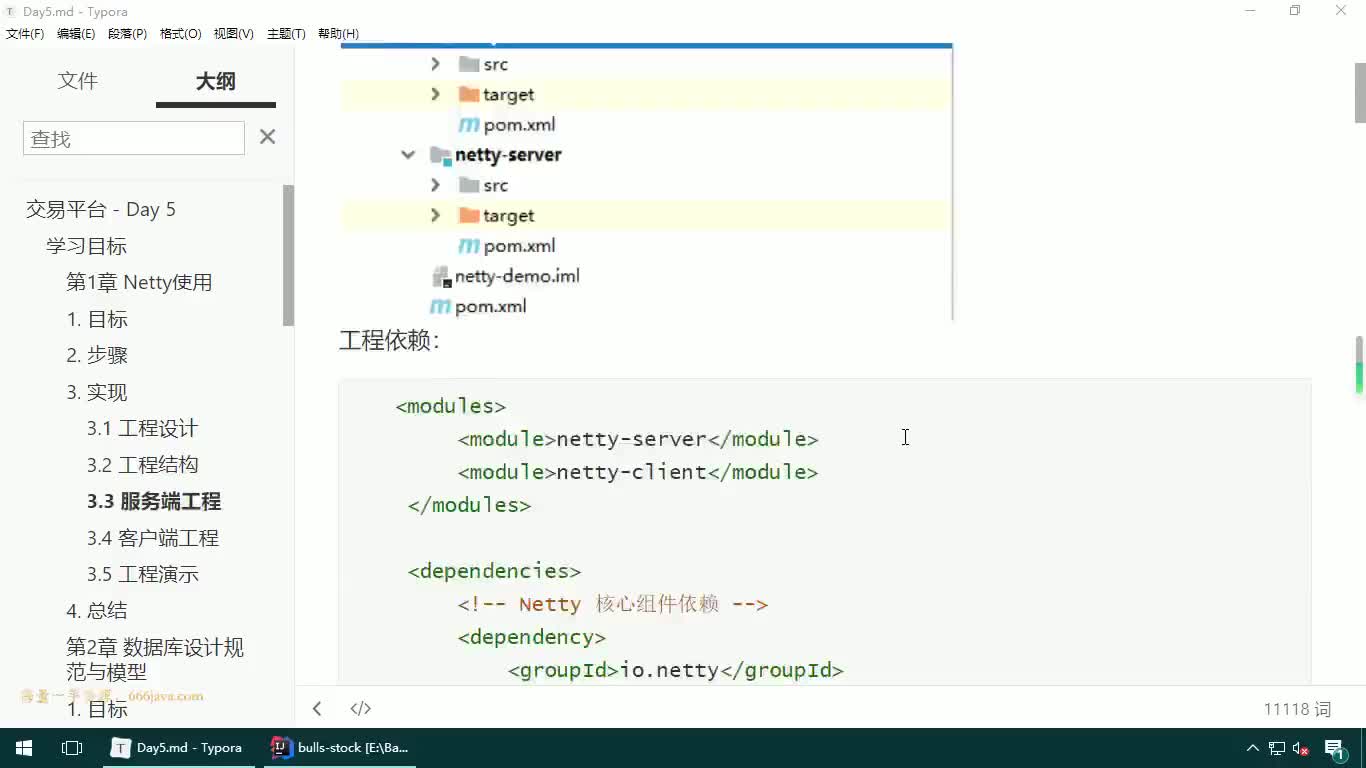Show hidden system tray icons
Image resolution: width=1366 pixels, height=768 pixels.
tap(1252, 748)
